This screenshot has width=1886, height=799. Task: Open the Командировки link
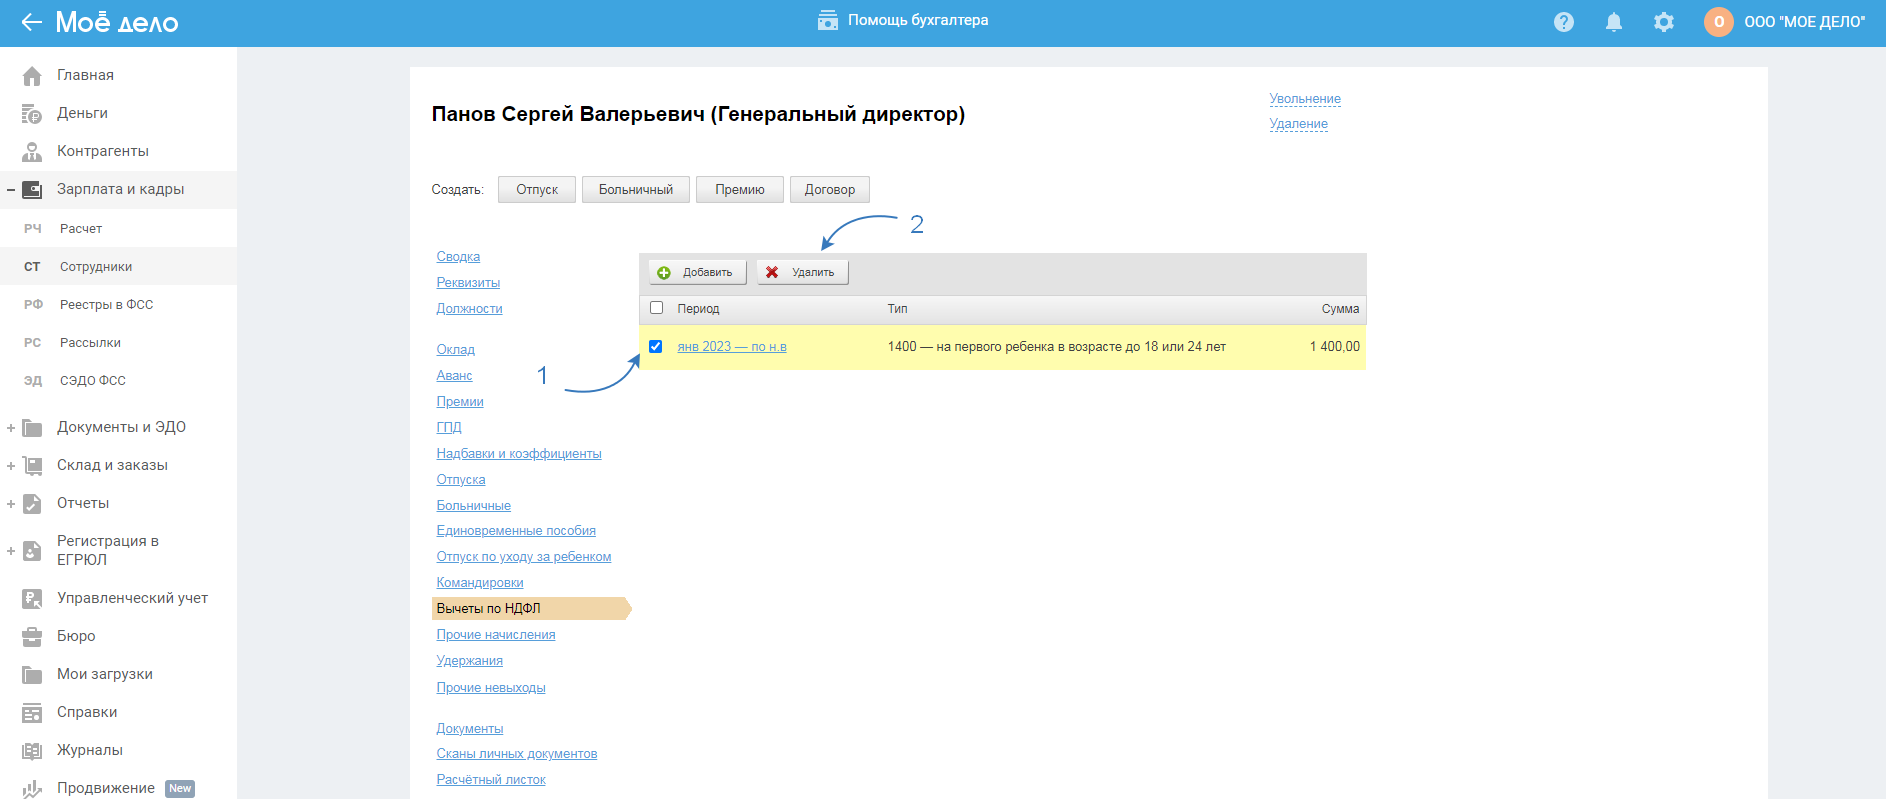click(x=480, y=583)
